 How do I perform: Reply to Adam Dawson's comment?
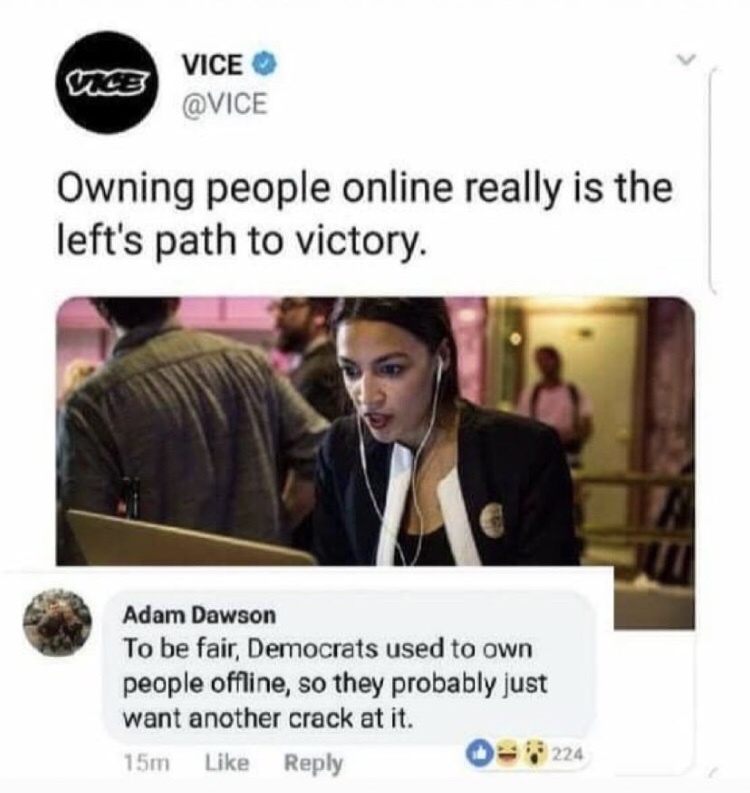pyautogui.click(x=313, y=763)
